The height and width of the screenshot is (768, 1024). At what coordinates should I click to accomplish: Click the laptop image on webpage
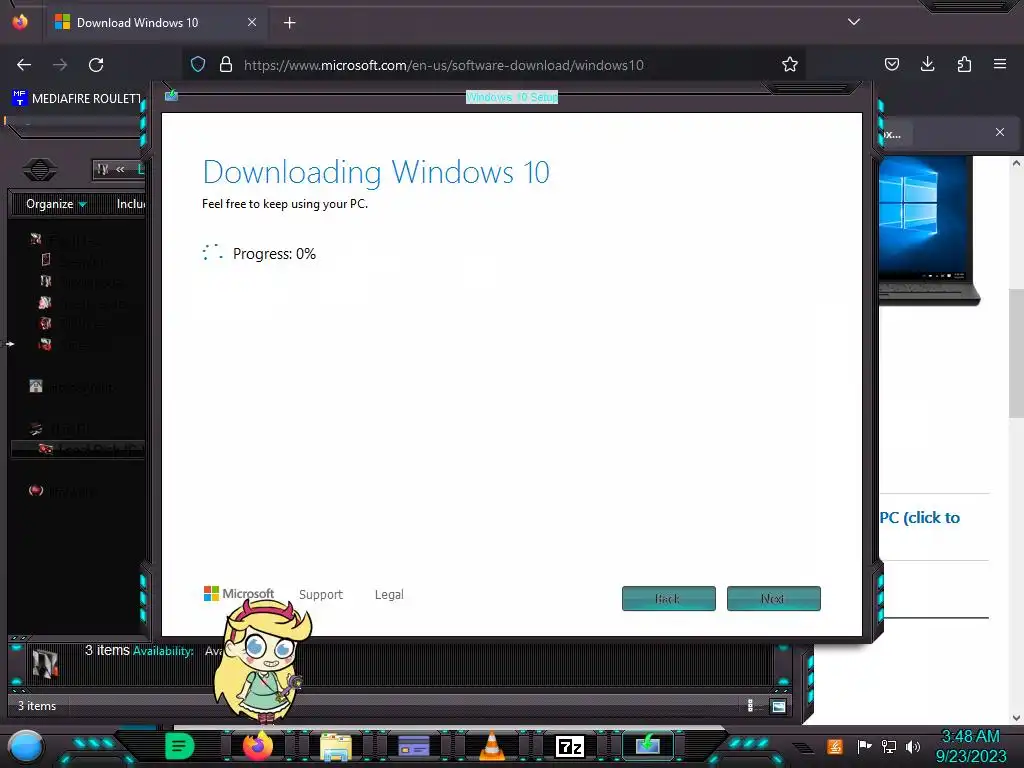pos(929,231)
